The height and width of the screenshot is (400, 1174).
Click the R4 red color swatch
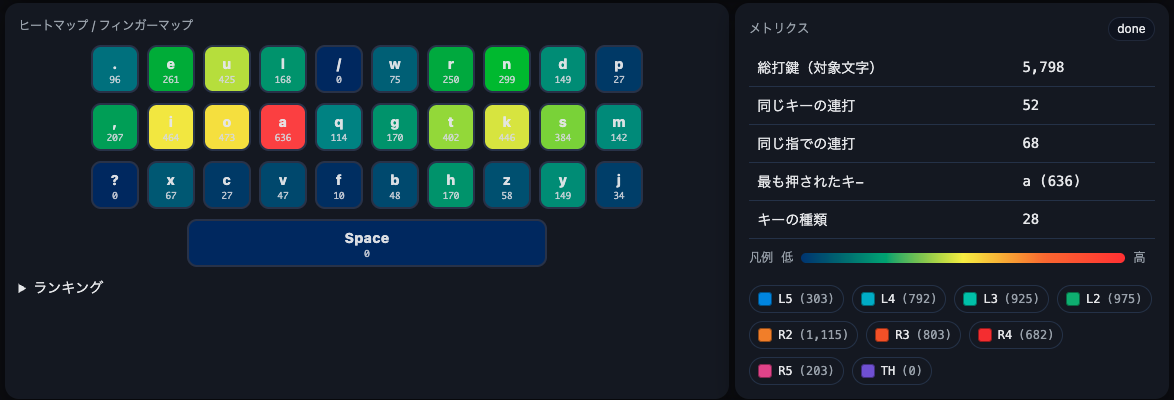[985, 335]
